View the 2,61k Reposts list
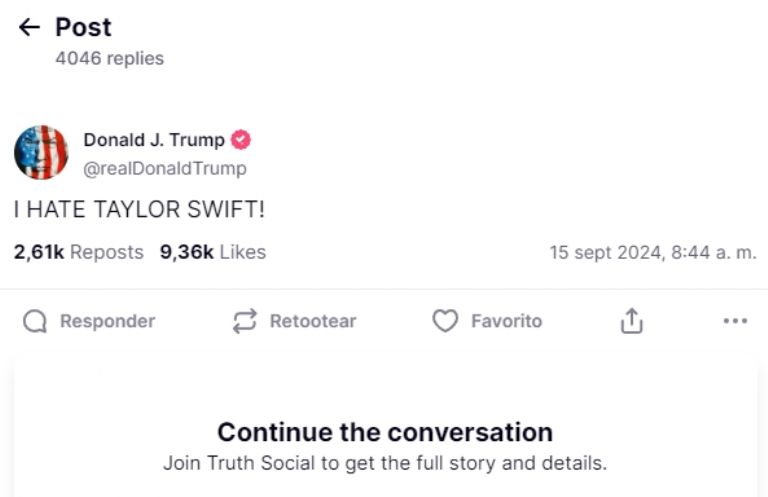 tap(78, 252)
